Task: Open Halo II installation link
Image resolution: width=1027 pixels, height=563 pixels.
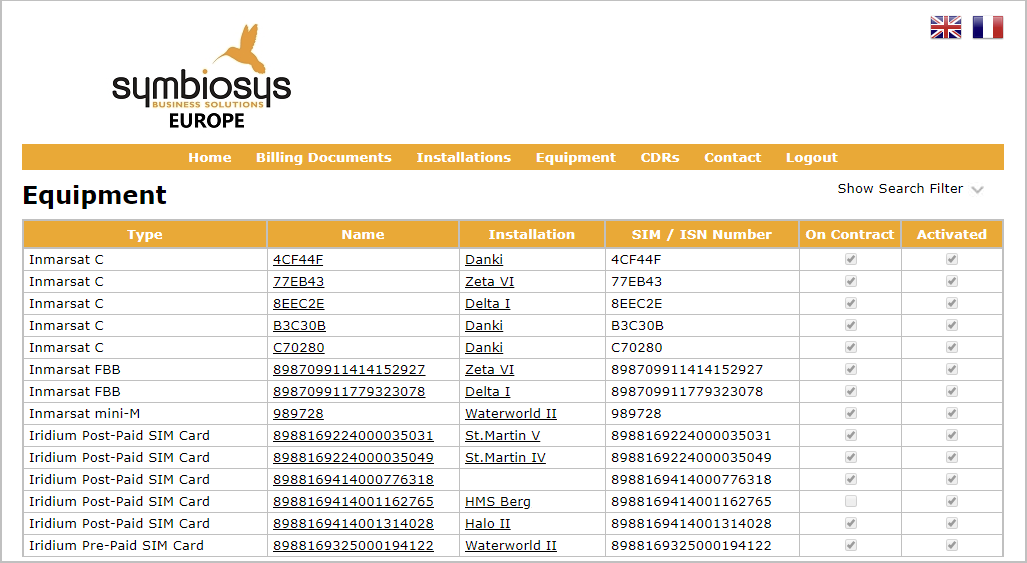Action: pos(487,524)
